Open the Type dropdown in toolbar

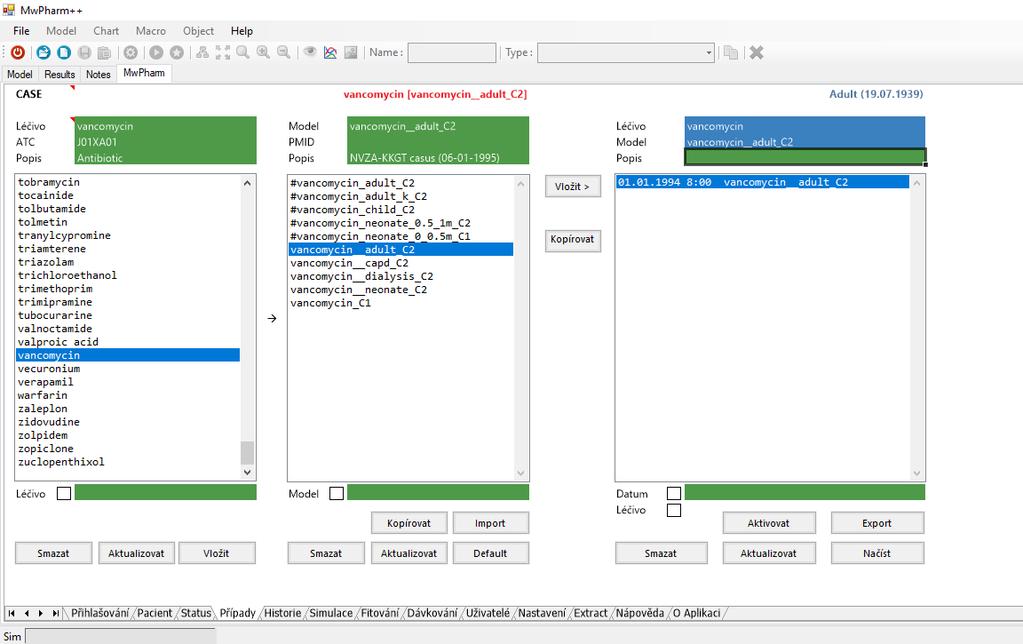pos(709,53)
